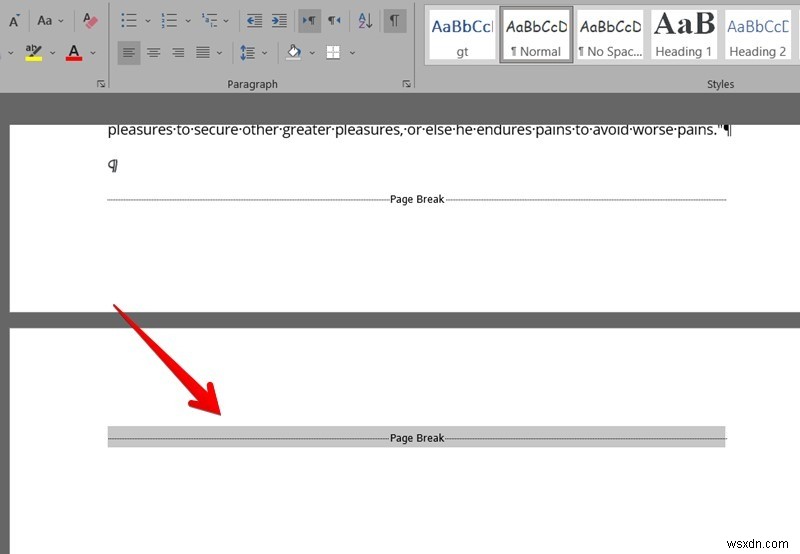Image resolution: width=800 pixels, height=554 pixels.
Task: Set right-to-left text direction
Action: [x=334, y=20]
